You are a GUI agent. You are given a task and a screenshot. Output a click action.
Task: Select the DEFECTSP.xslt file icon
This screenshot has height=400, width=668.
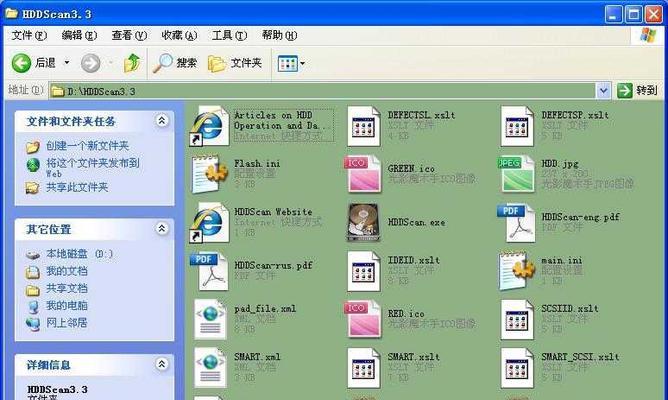point(517,127)
